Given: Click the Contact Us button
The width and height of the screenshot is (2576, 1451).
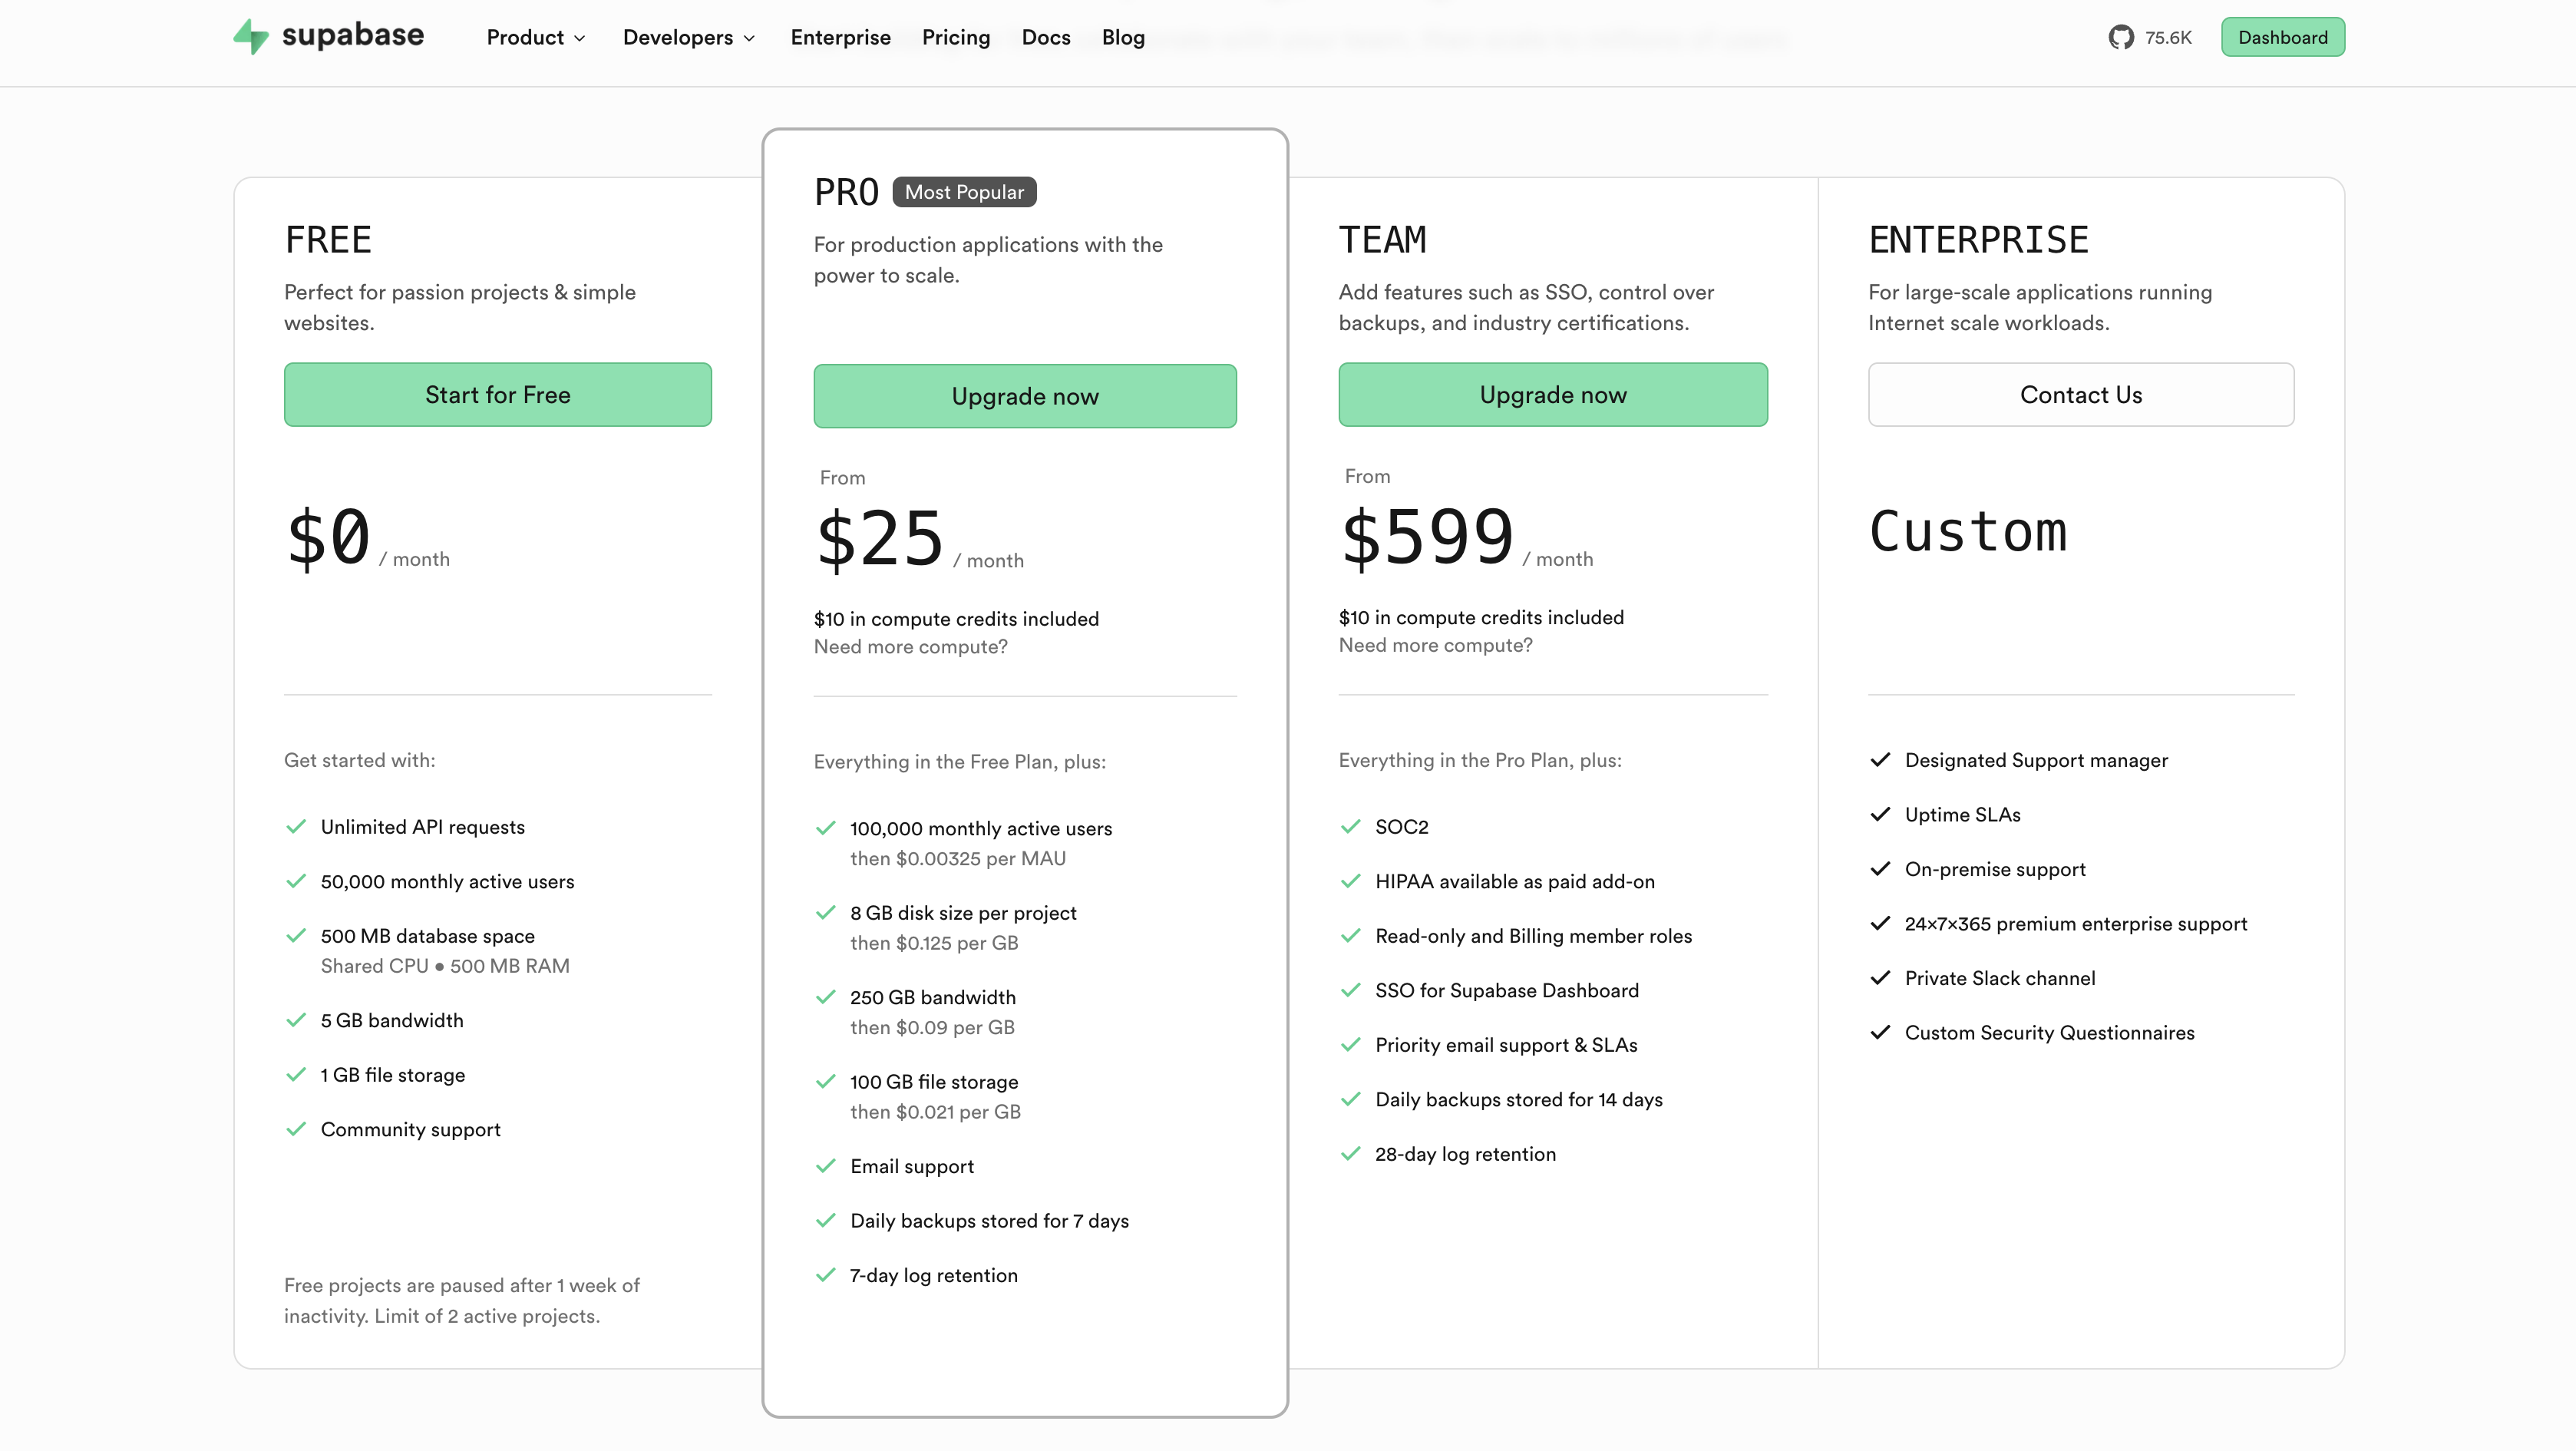Looking at the screenshot, I should [x=2081, y=394].
